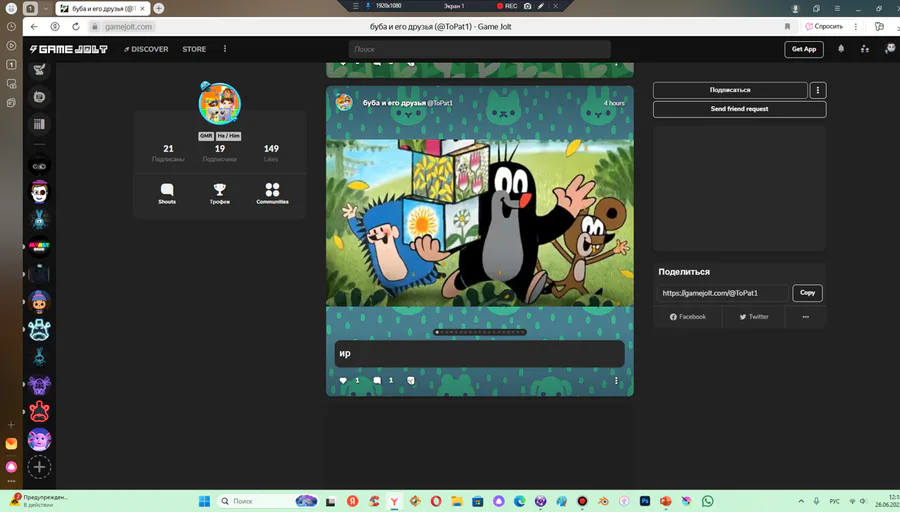This screenshot has height=512, width=900.
Task: Open the post author avatar
Action: [x=344, y=103]
